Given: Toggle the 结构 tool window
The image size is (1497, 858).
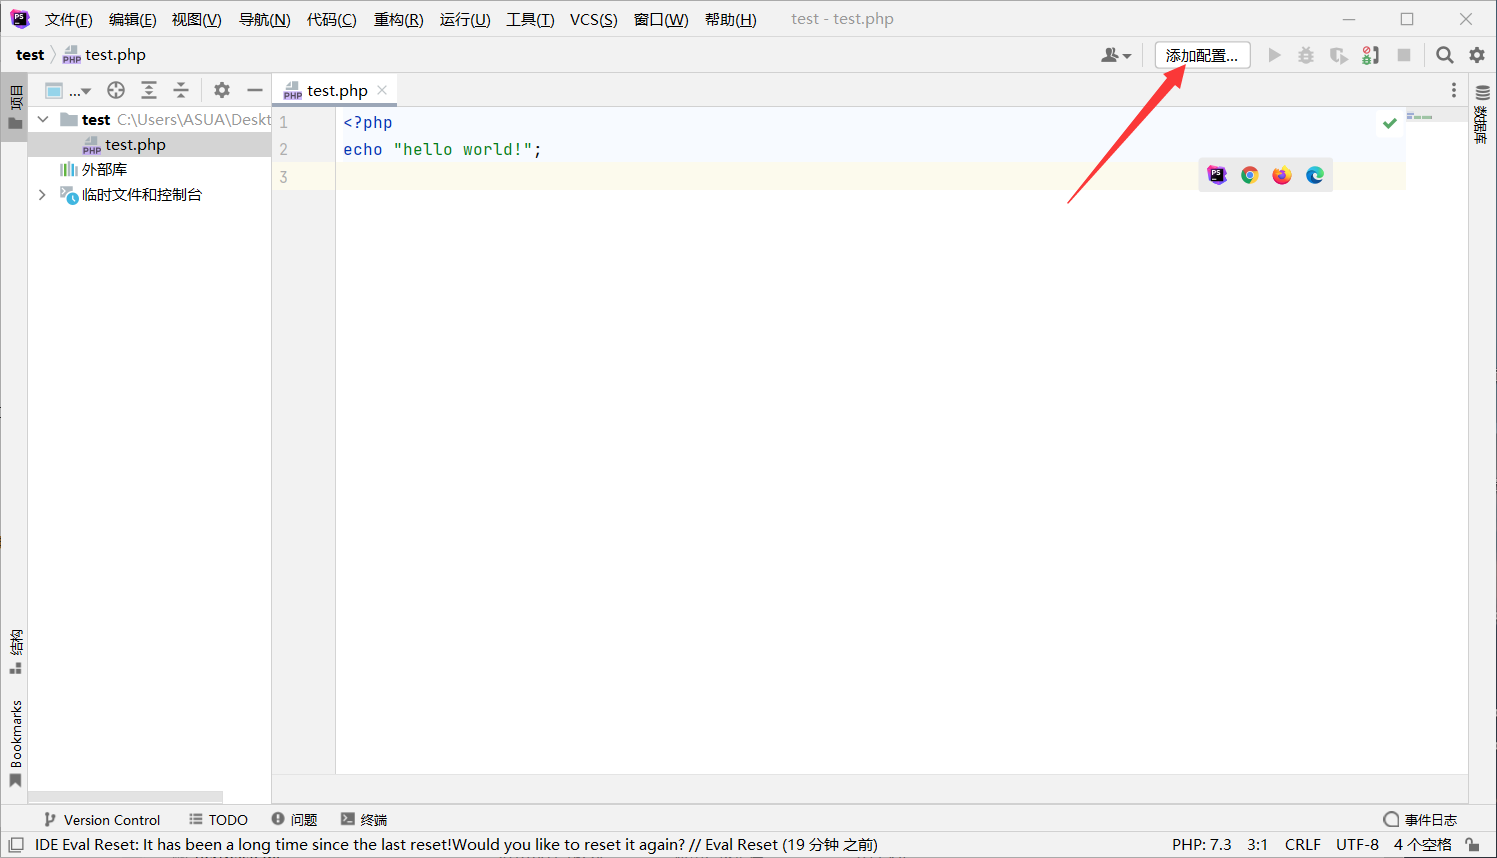Looking at the screenshot, I should click(15, 652).
